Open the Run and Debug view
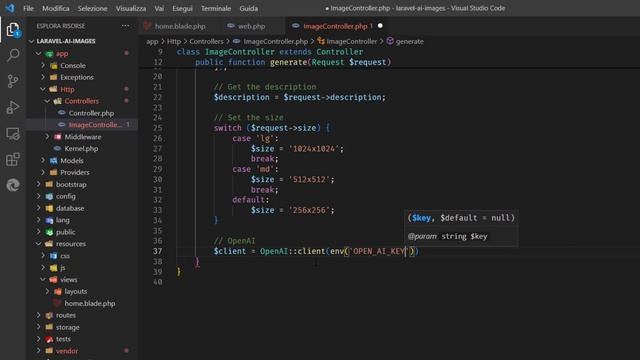 pyautogui.click(x=13, y=107)
